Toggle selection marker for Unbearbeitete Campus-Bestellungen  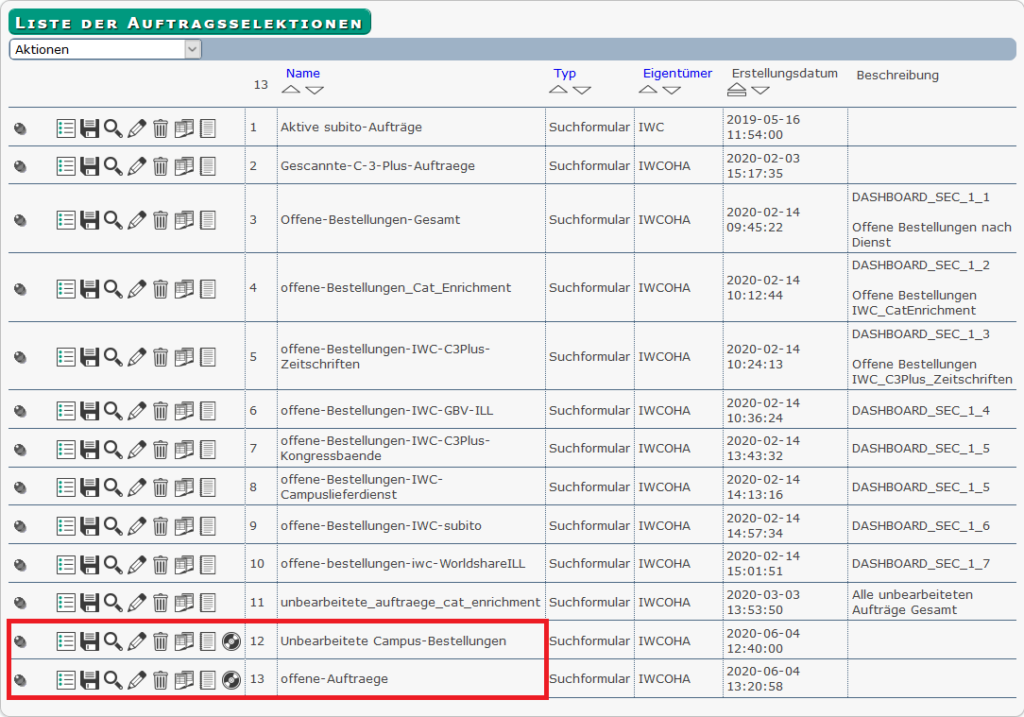[x=21, y=642]
